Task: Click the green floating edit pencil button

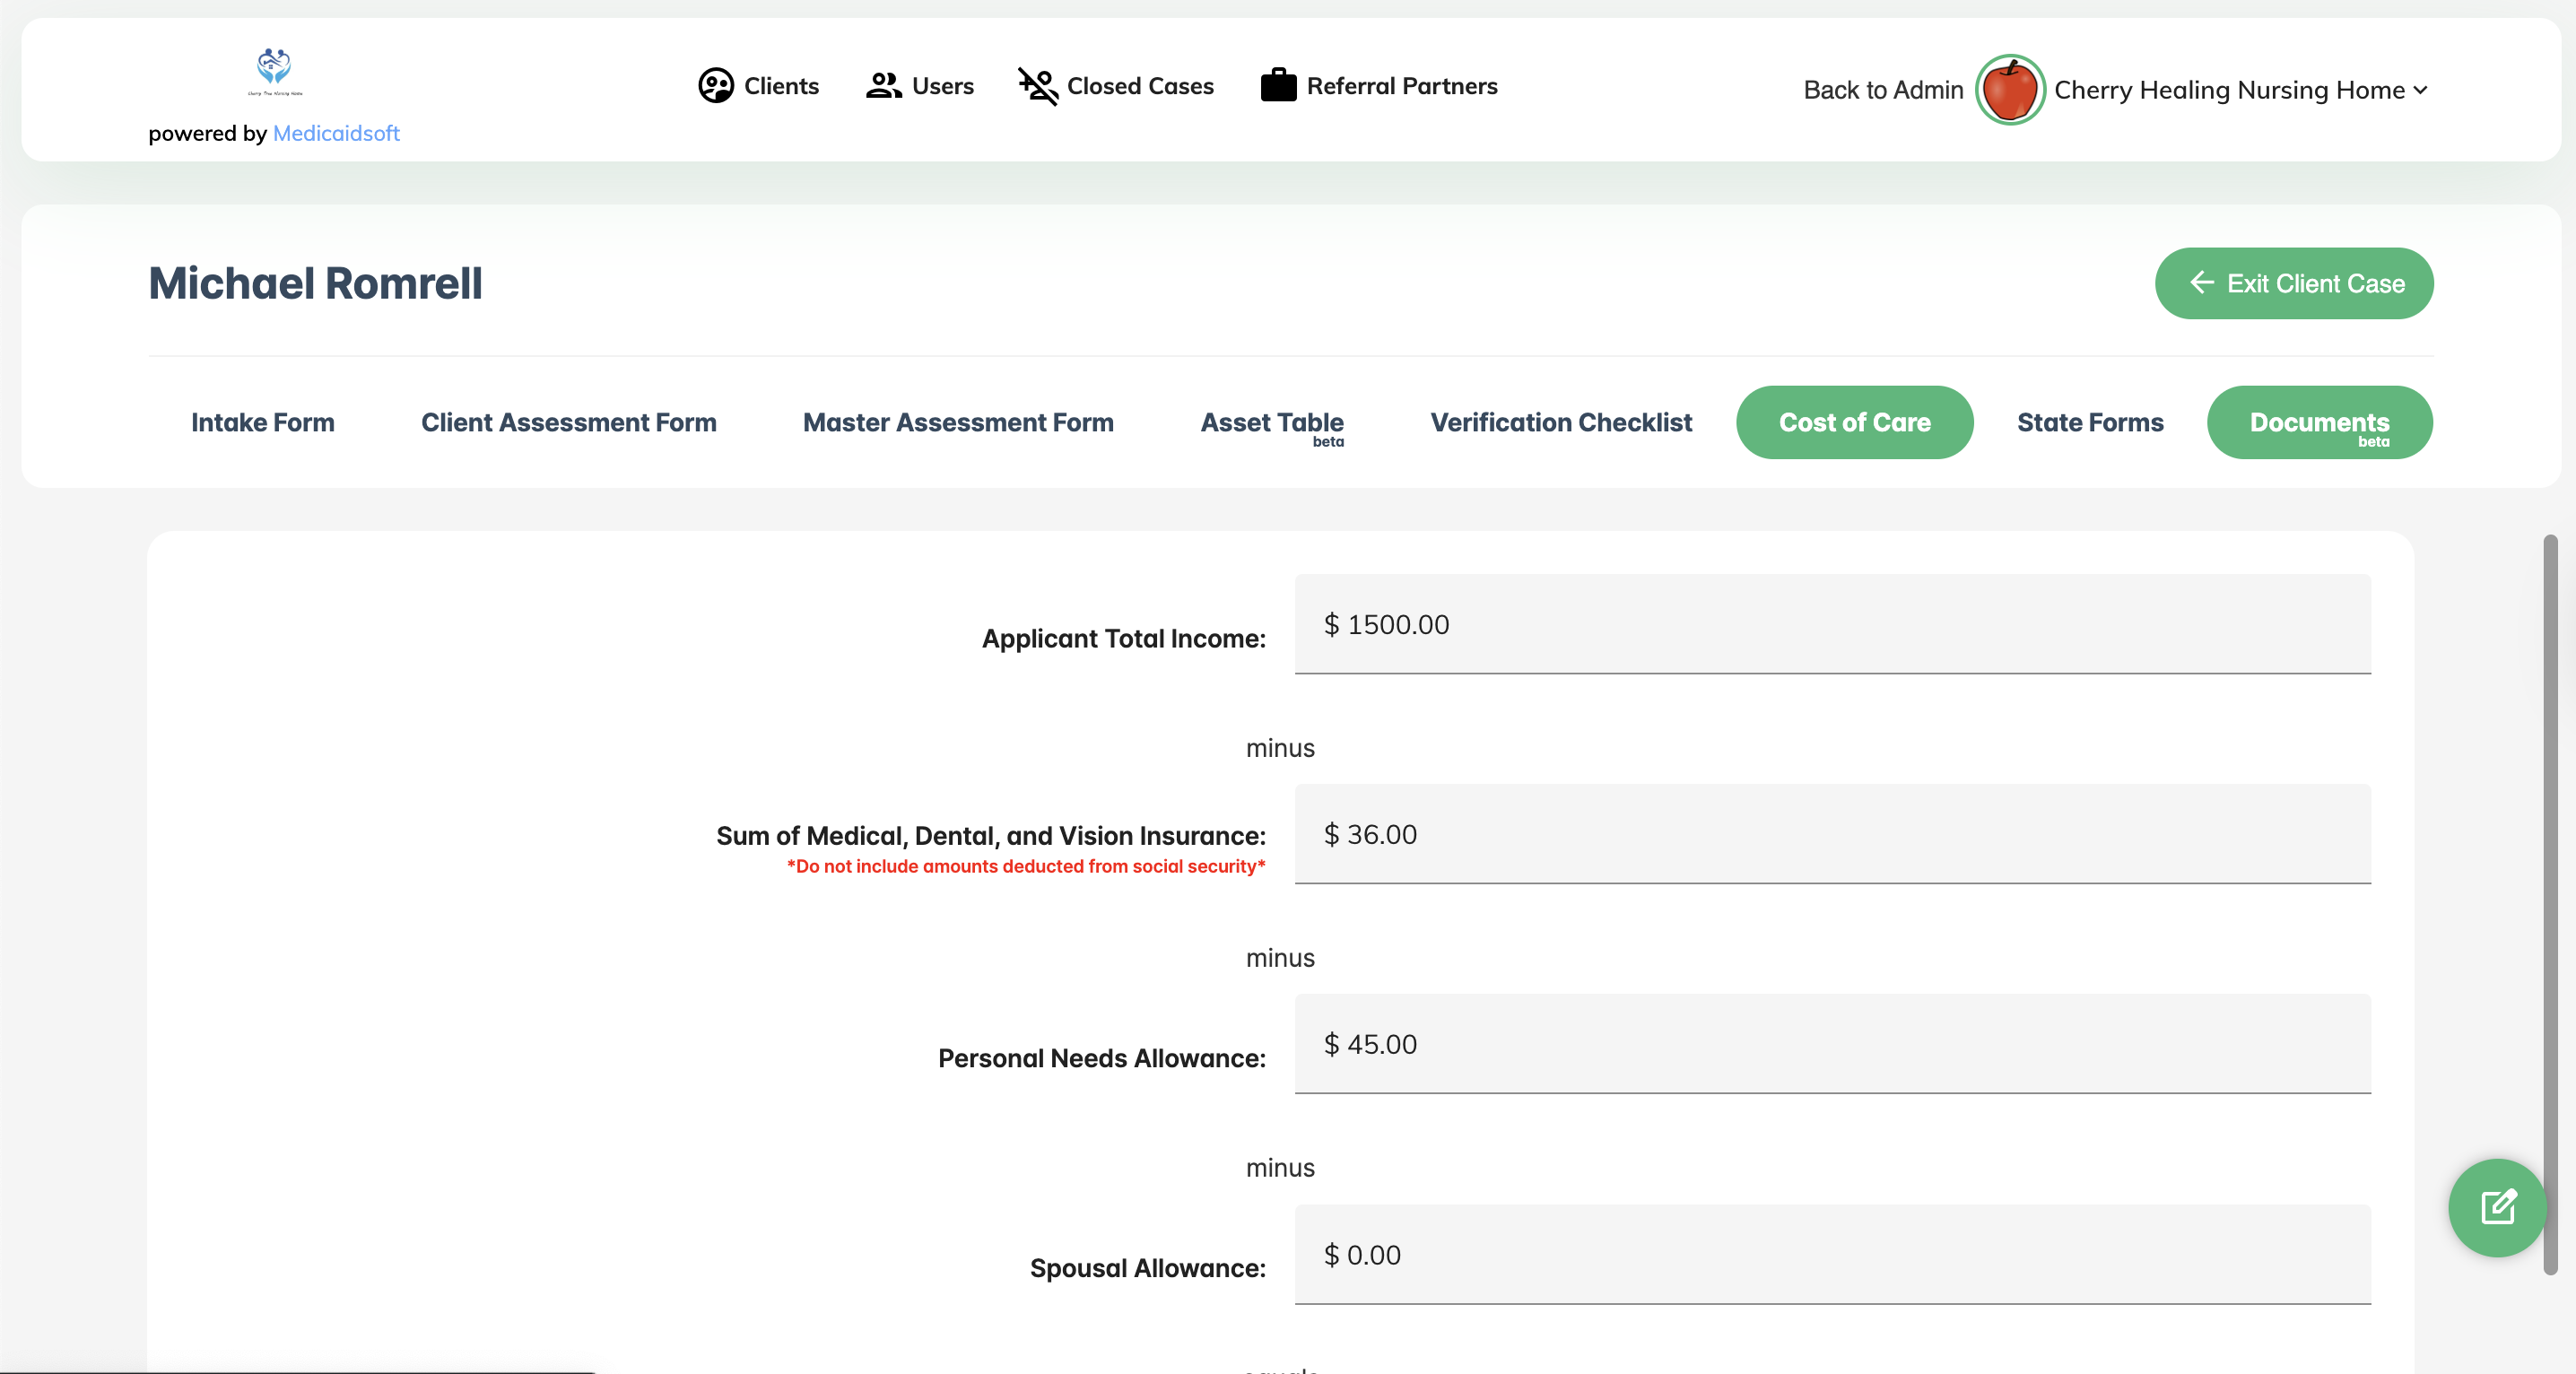Action: click(2496, 1206)
